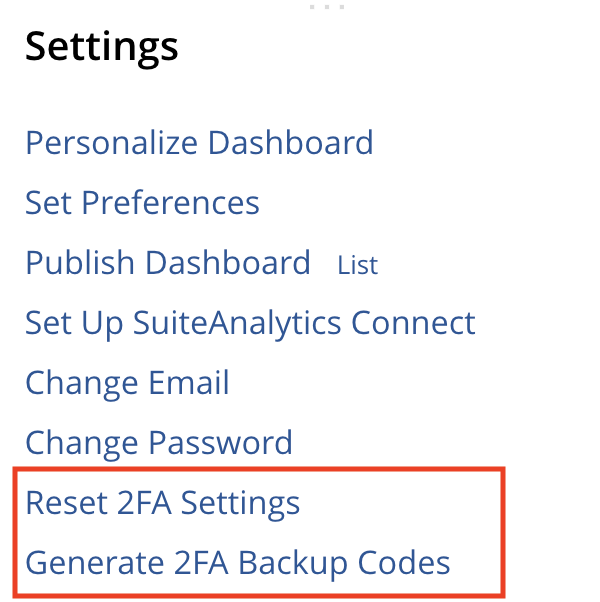Open the Personalize Dashboard link
600x602 pixels.
click(199, 143)
